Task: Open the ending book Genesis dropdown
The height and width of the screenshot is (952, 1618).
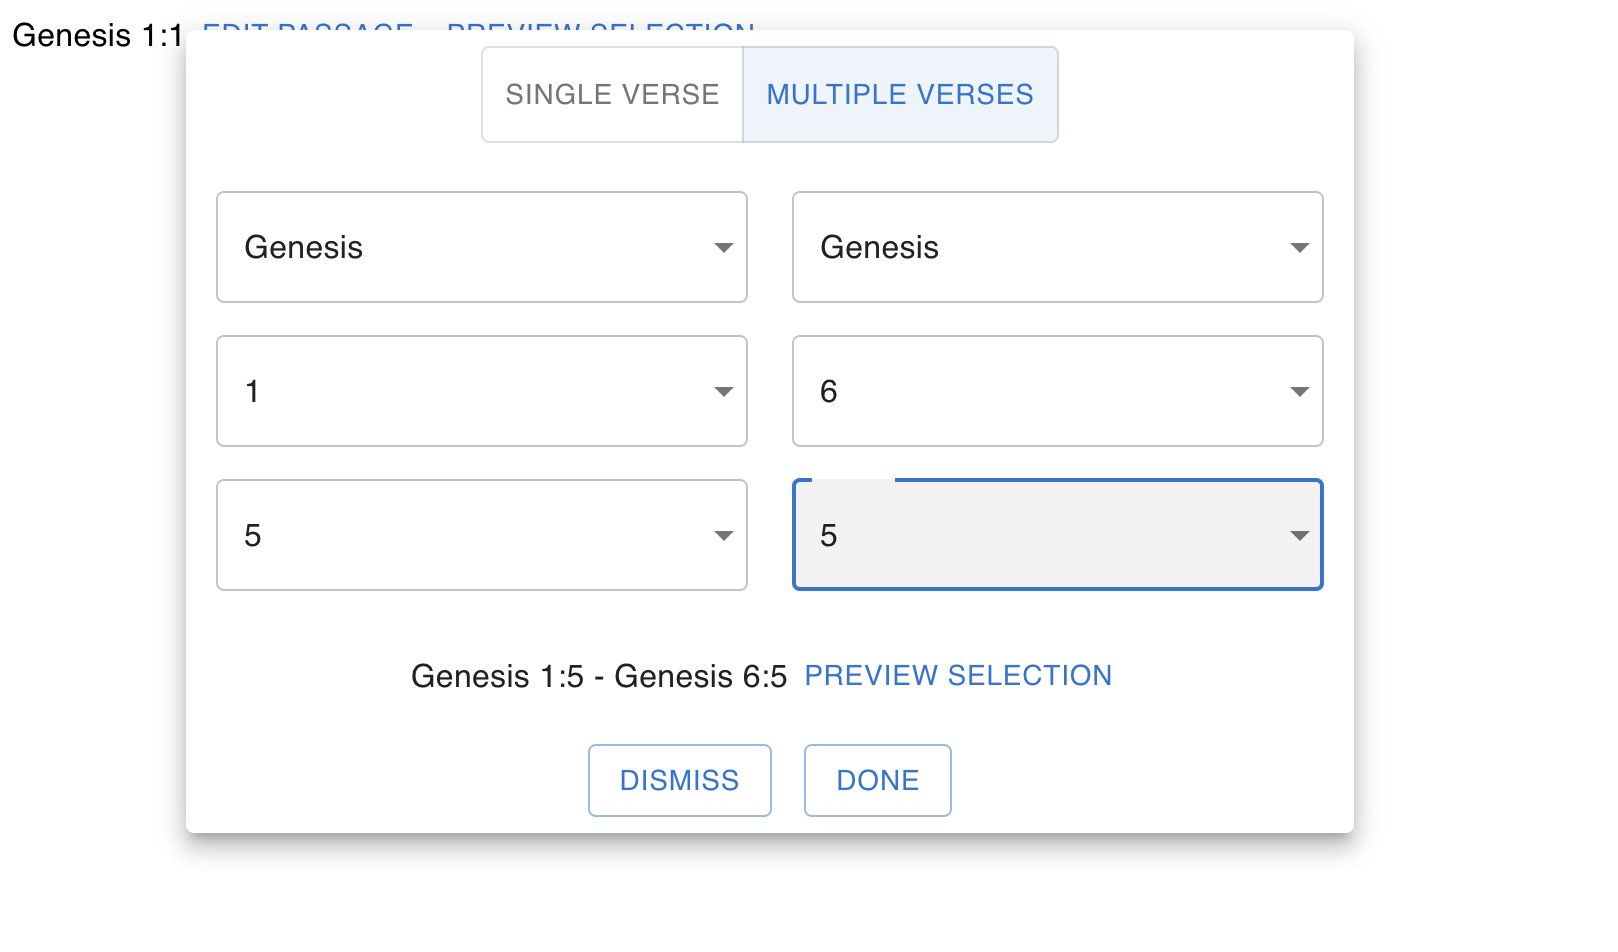Action: [1057, 247]
